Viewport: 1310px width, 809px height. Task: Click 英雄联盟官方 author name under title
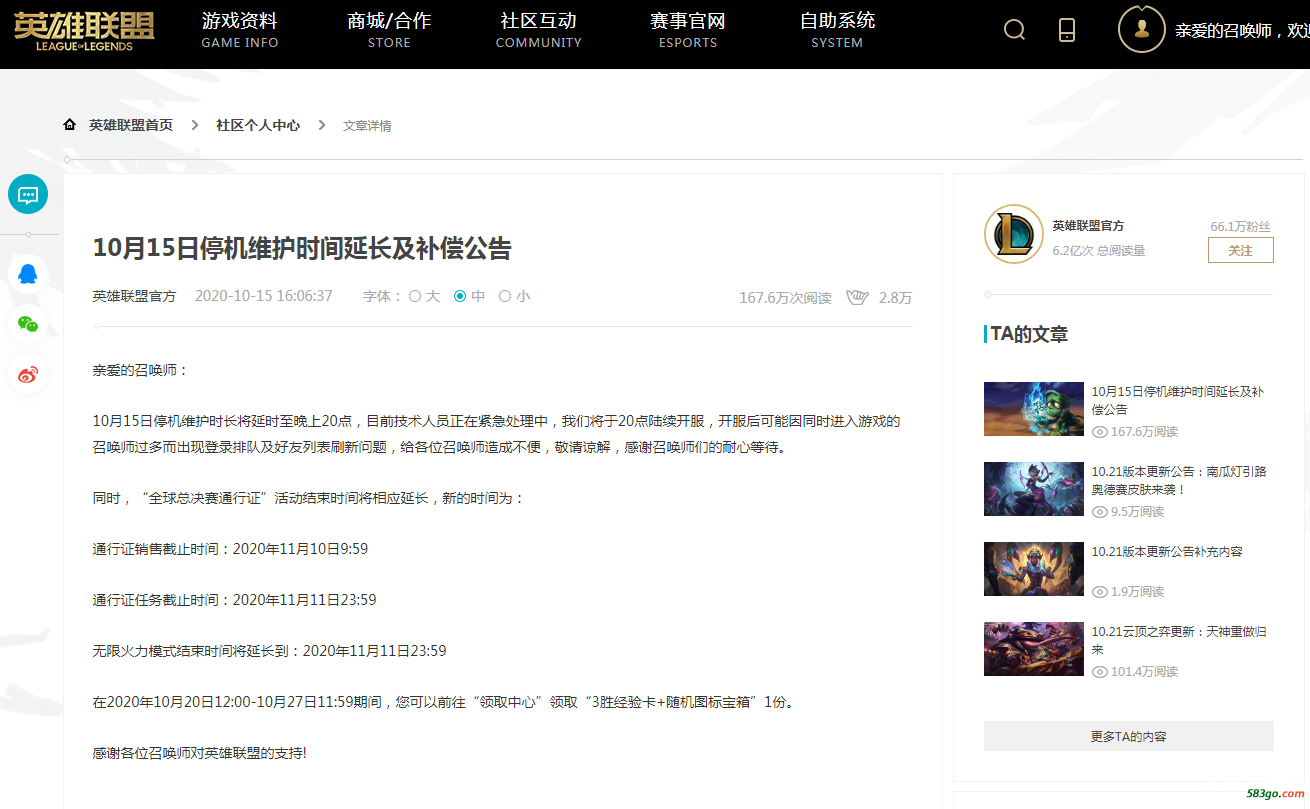tap(134, 296)
